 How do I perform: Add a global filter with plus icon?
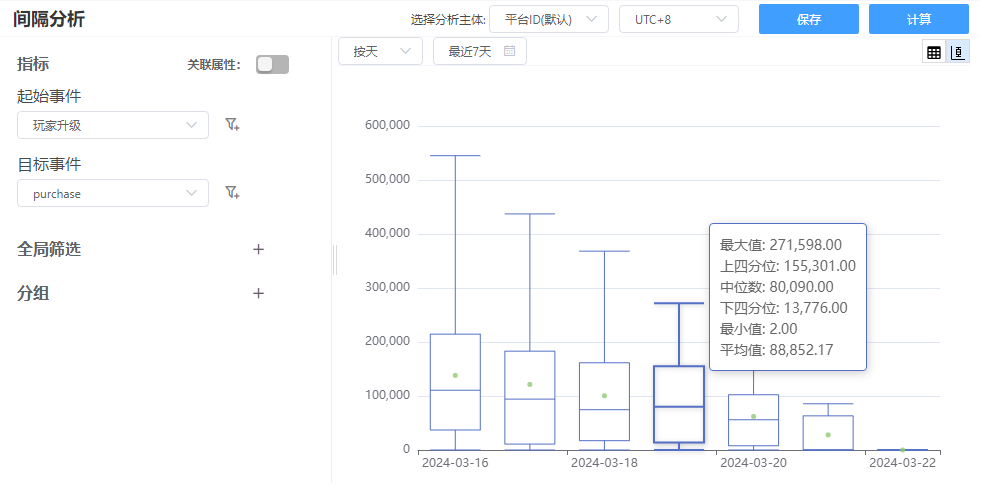tap(258, 250)
